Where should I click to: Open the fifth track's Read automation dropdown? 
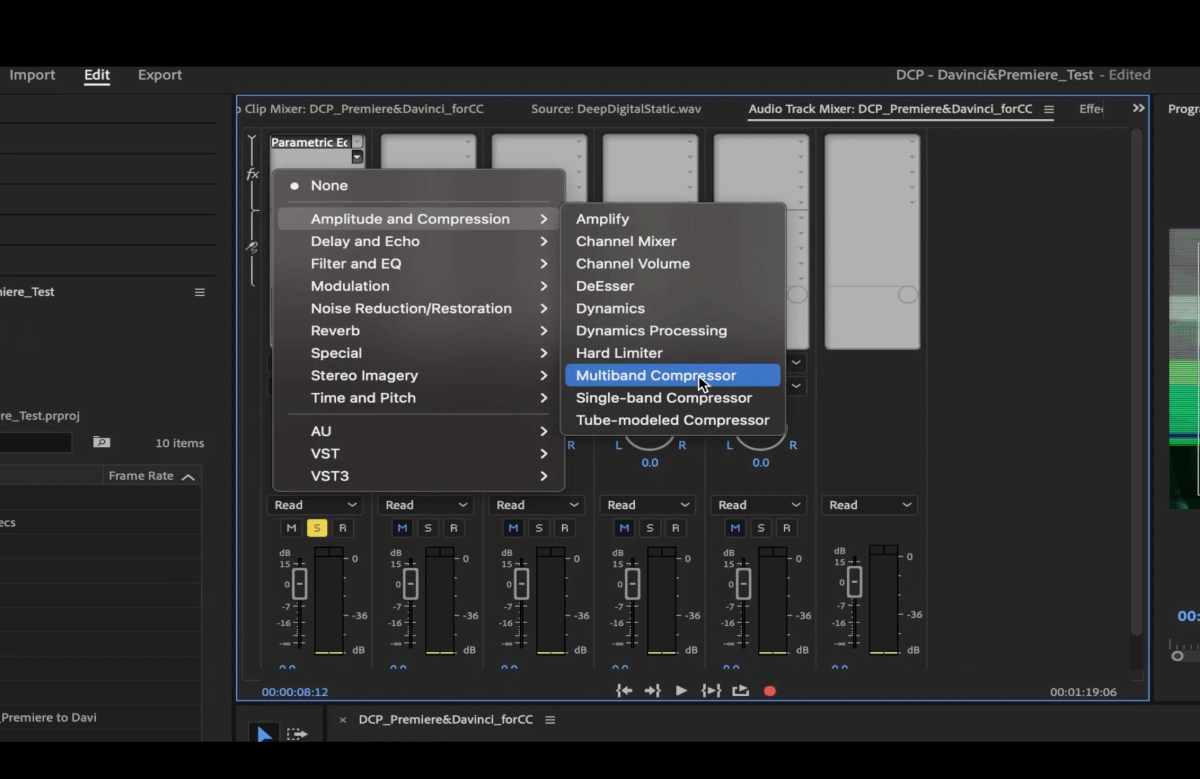[x=758, y=505]
